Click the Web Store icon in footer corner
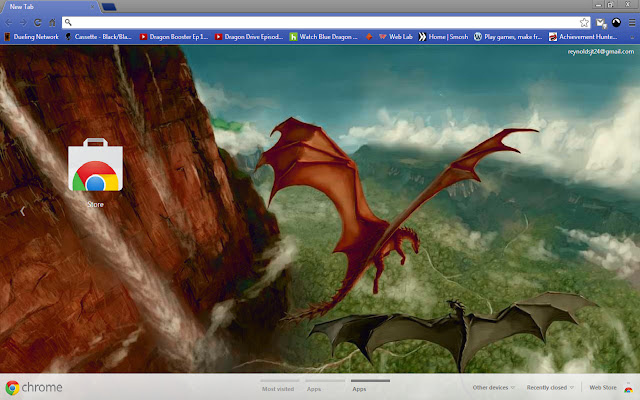The height and width of the screenshot is (400, 640). tap(628, 389)
